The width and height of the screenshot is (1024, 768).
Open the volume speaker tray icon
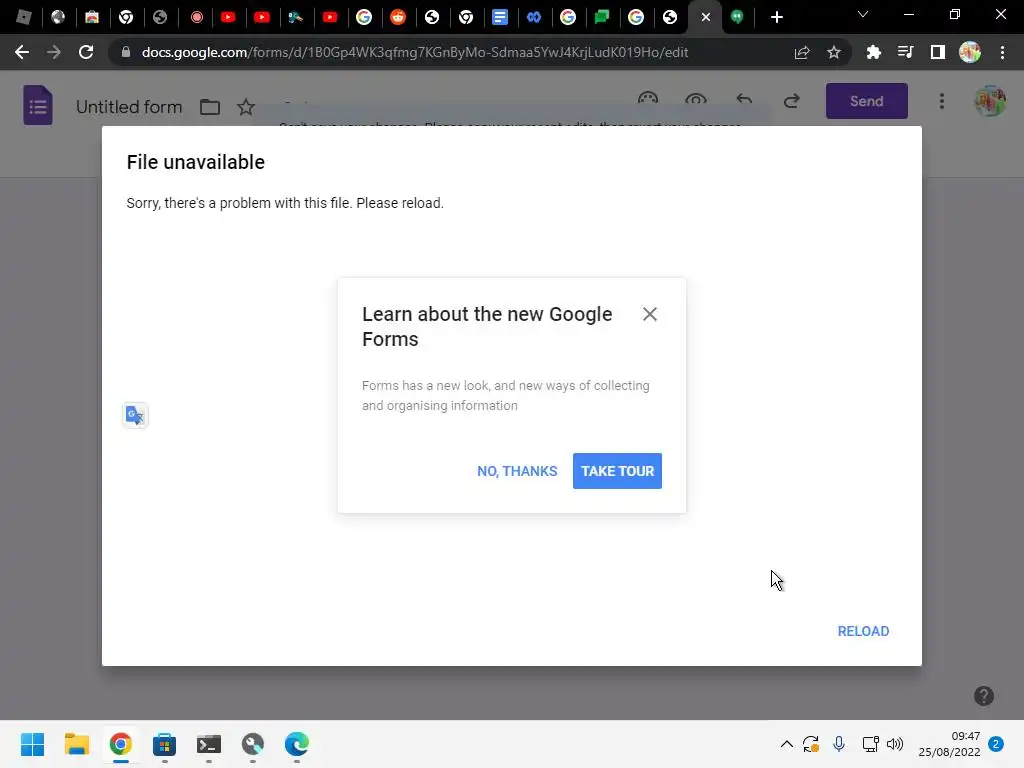895,744
